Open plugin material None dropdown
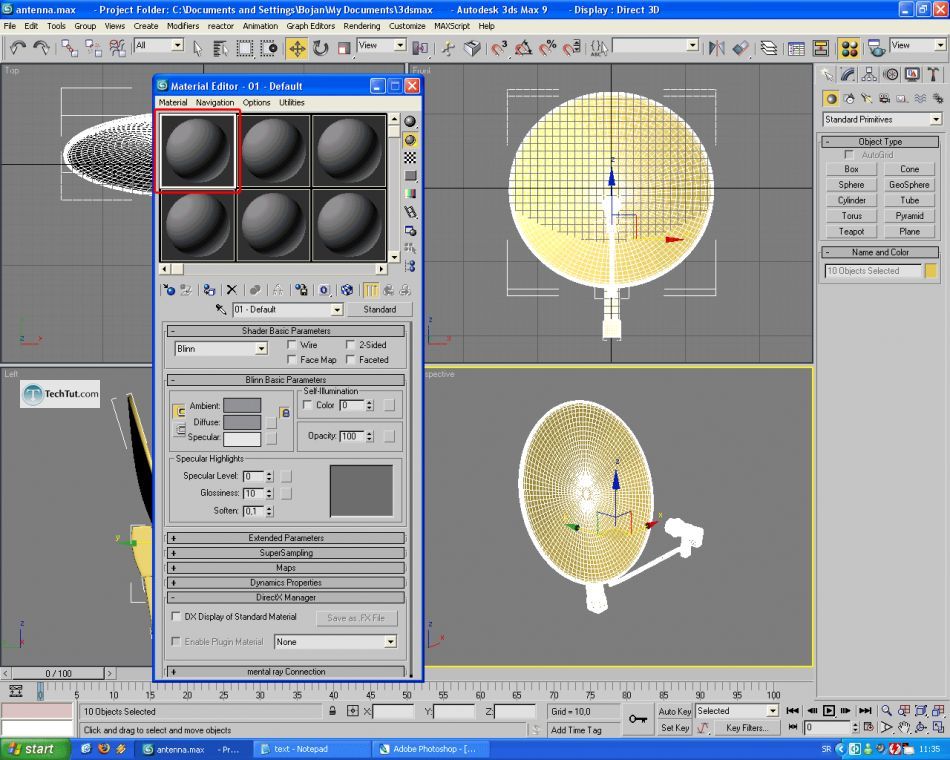 click(335, 642)
